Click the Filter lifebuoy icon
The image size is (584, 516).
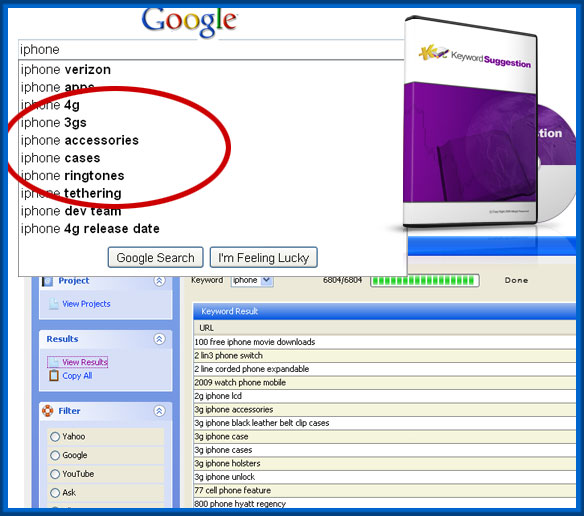coord(48,411)
